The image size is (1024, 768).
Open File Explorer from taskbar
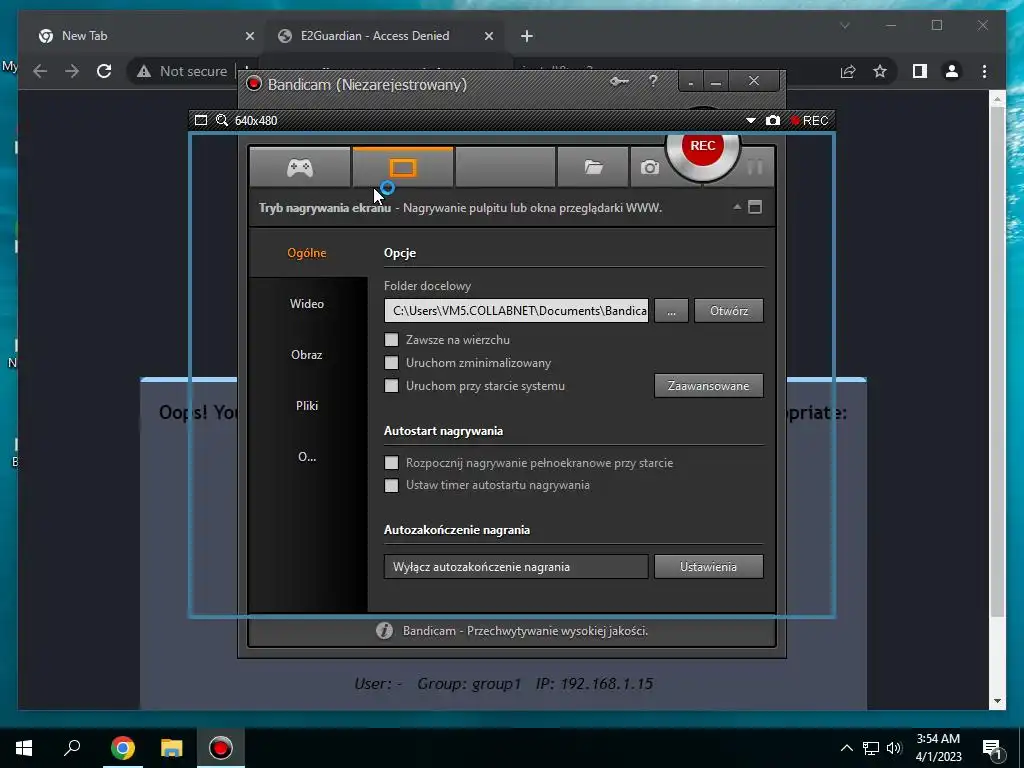pyautogui.click(x=172, y=748)
